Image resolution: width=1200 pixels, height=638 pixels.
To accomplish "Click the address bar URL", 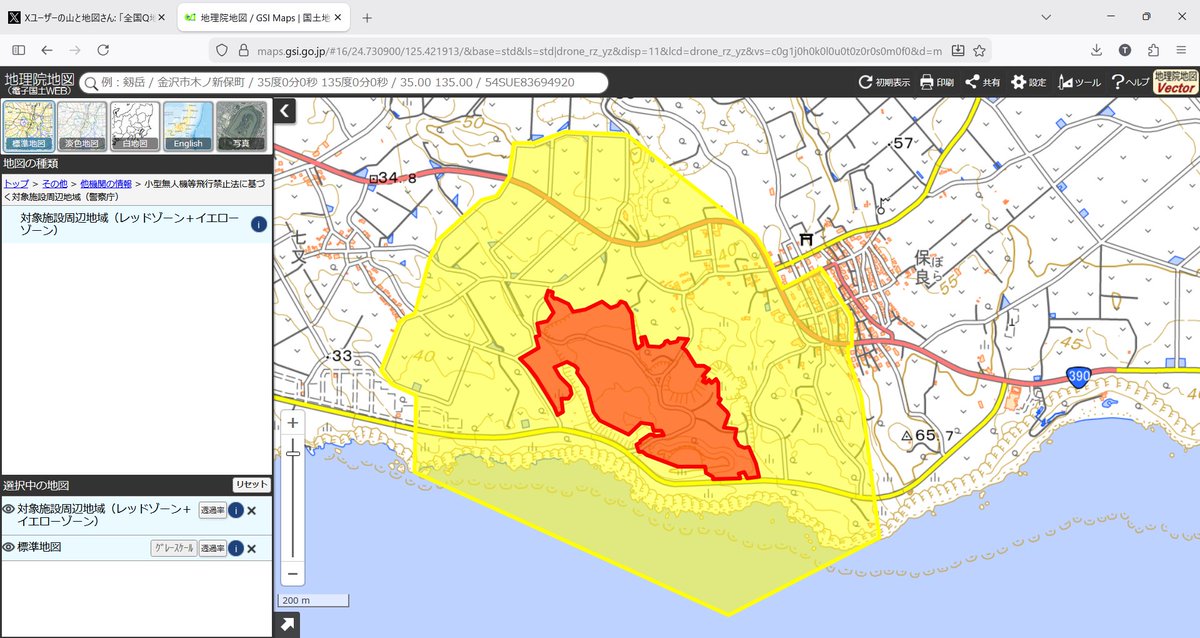I will pyautogui.click(x=598, y=50).
